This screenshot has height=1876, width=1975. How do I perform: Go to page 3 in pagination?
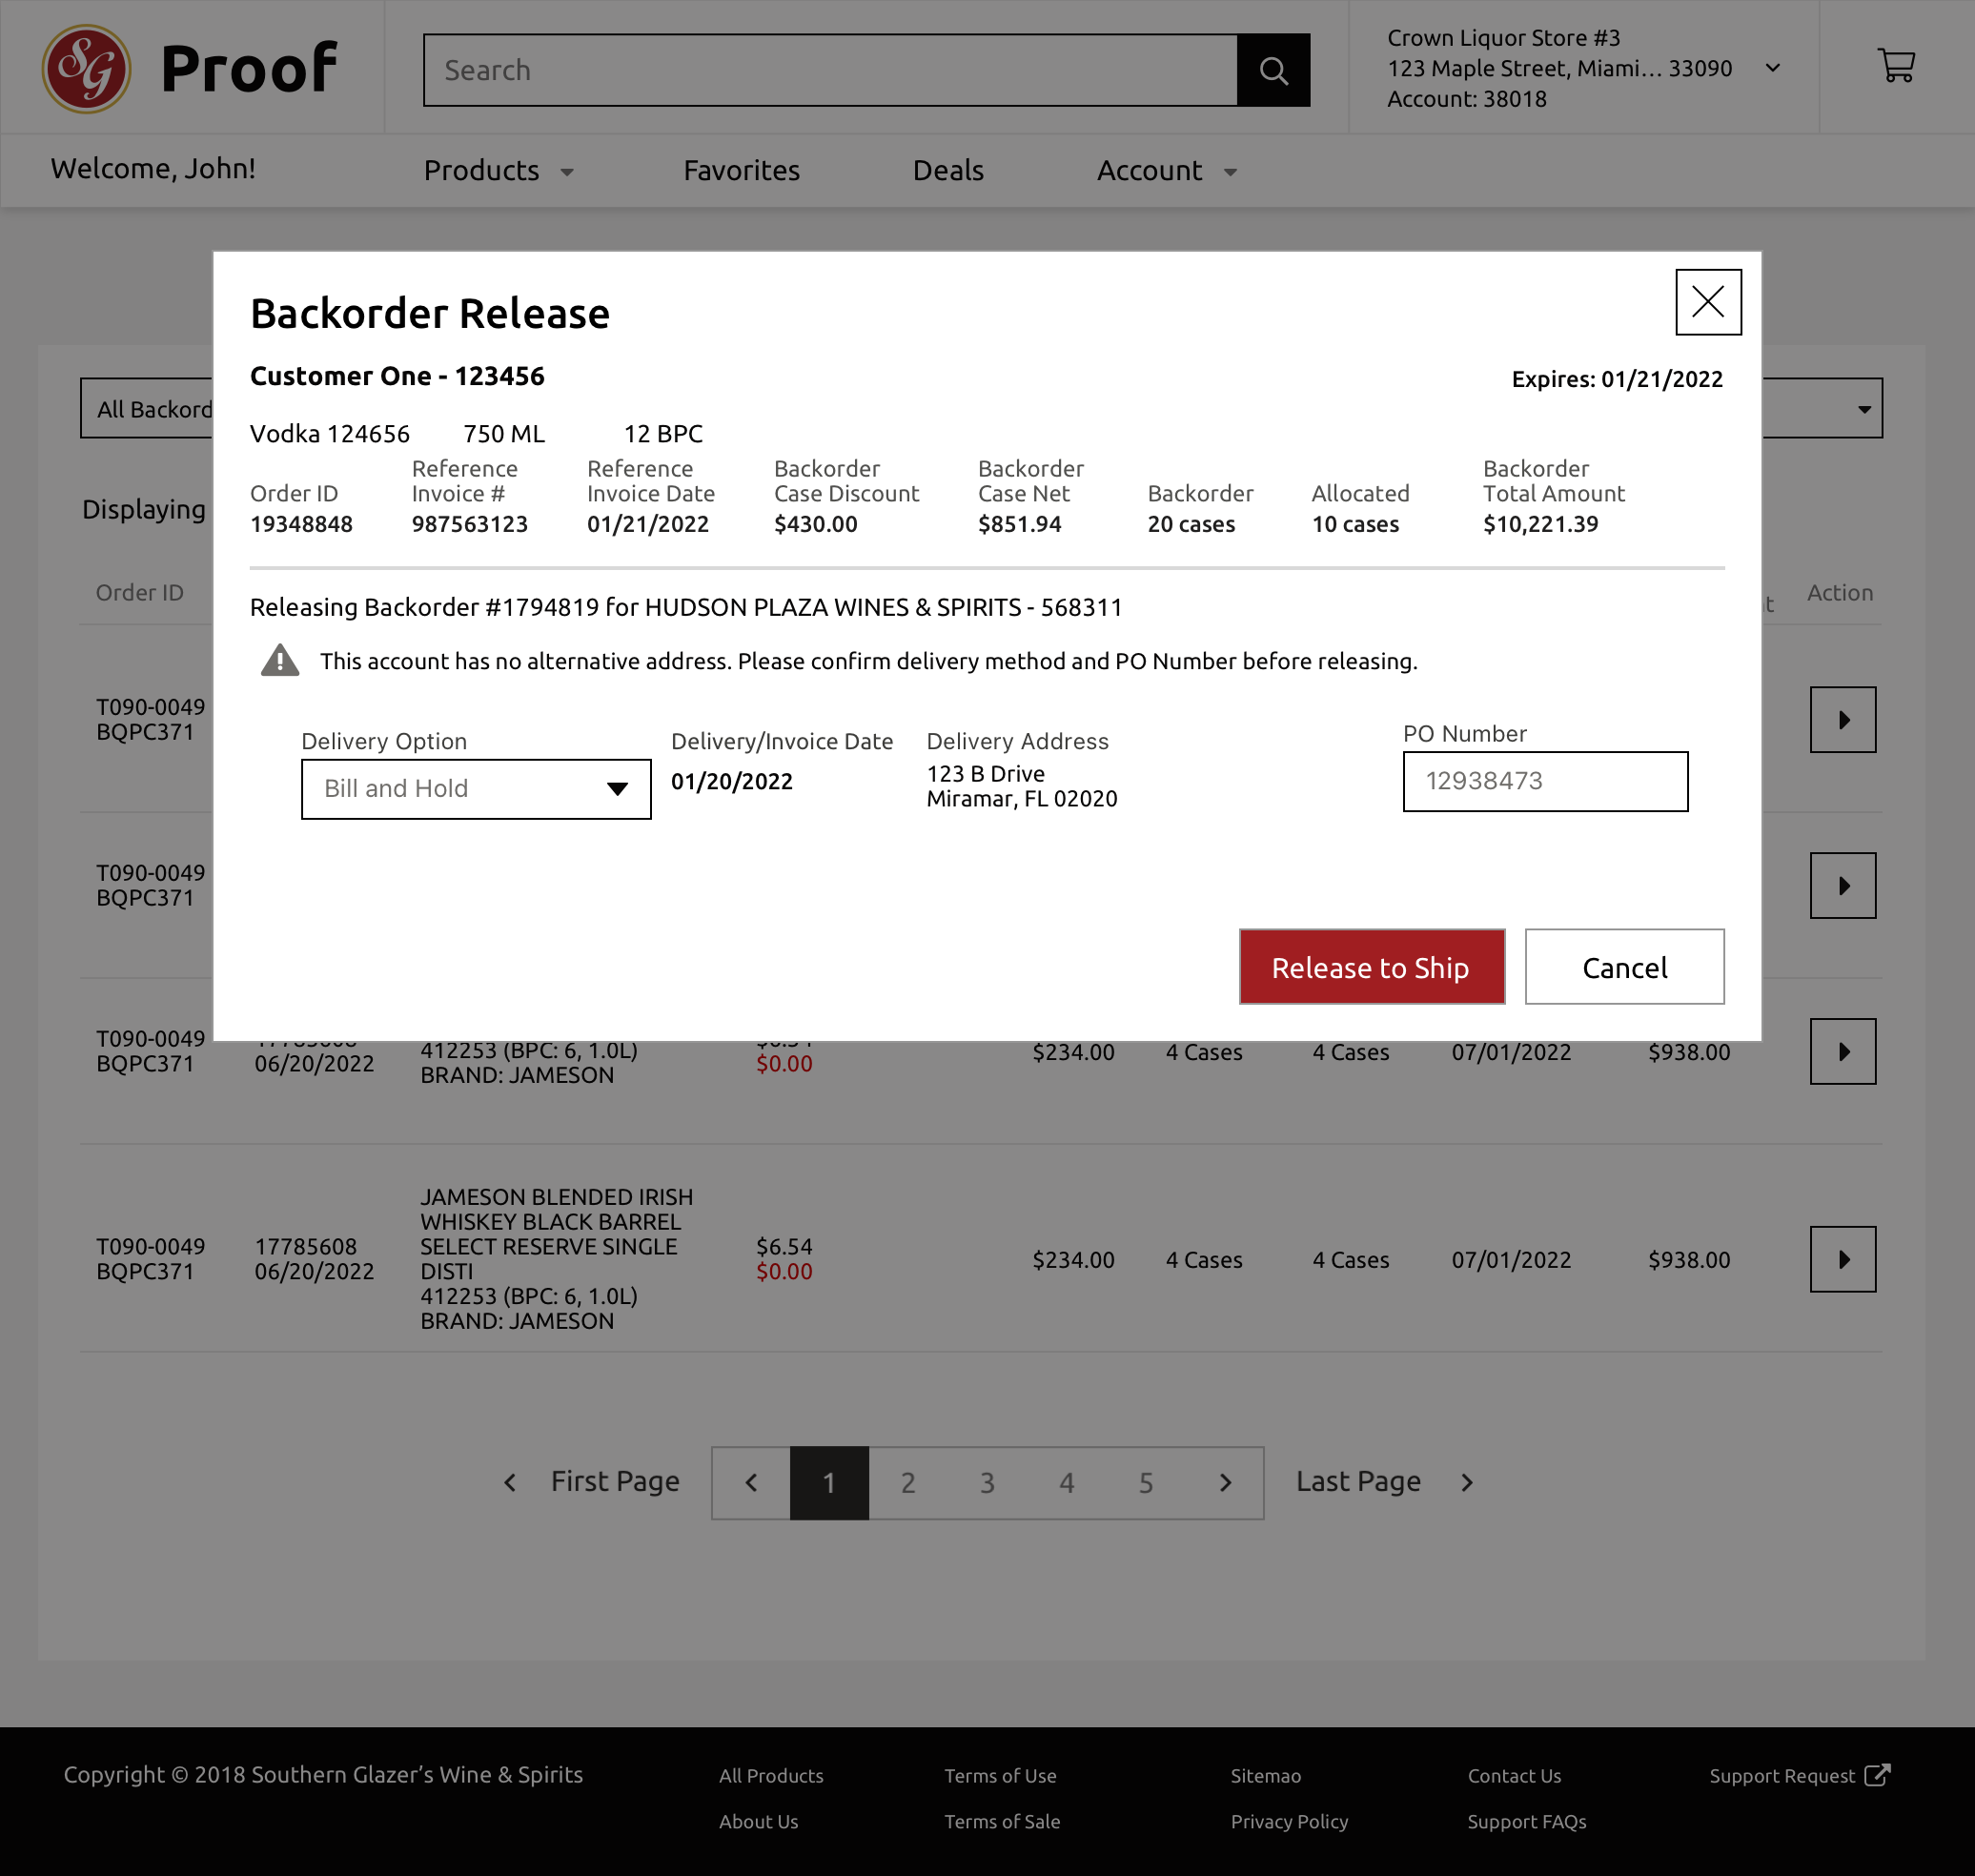987,1482
